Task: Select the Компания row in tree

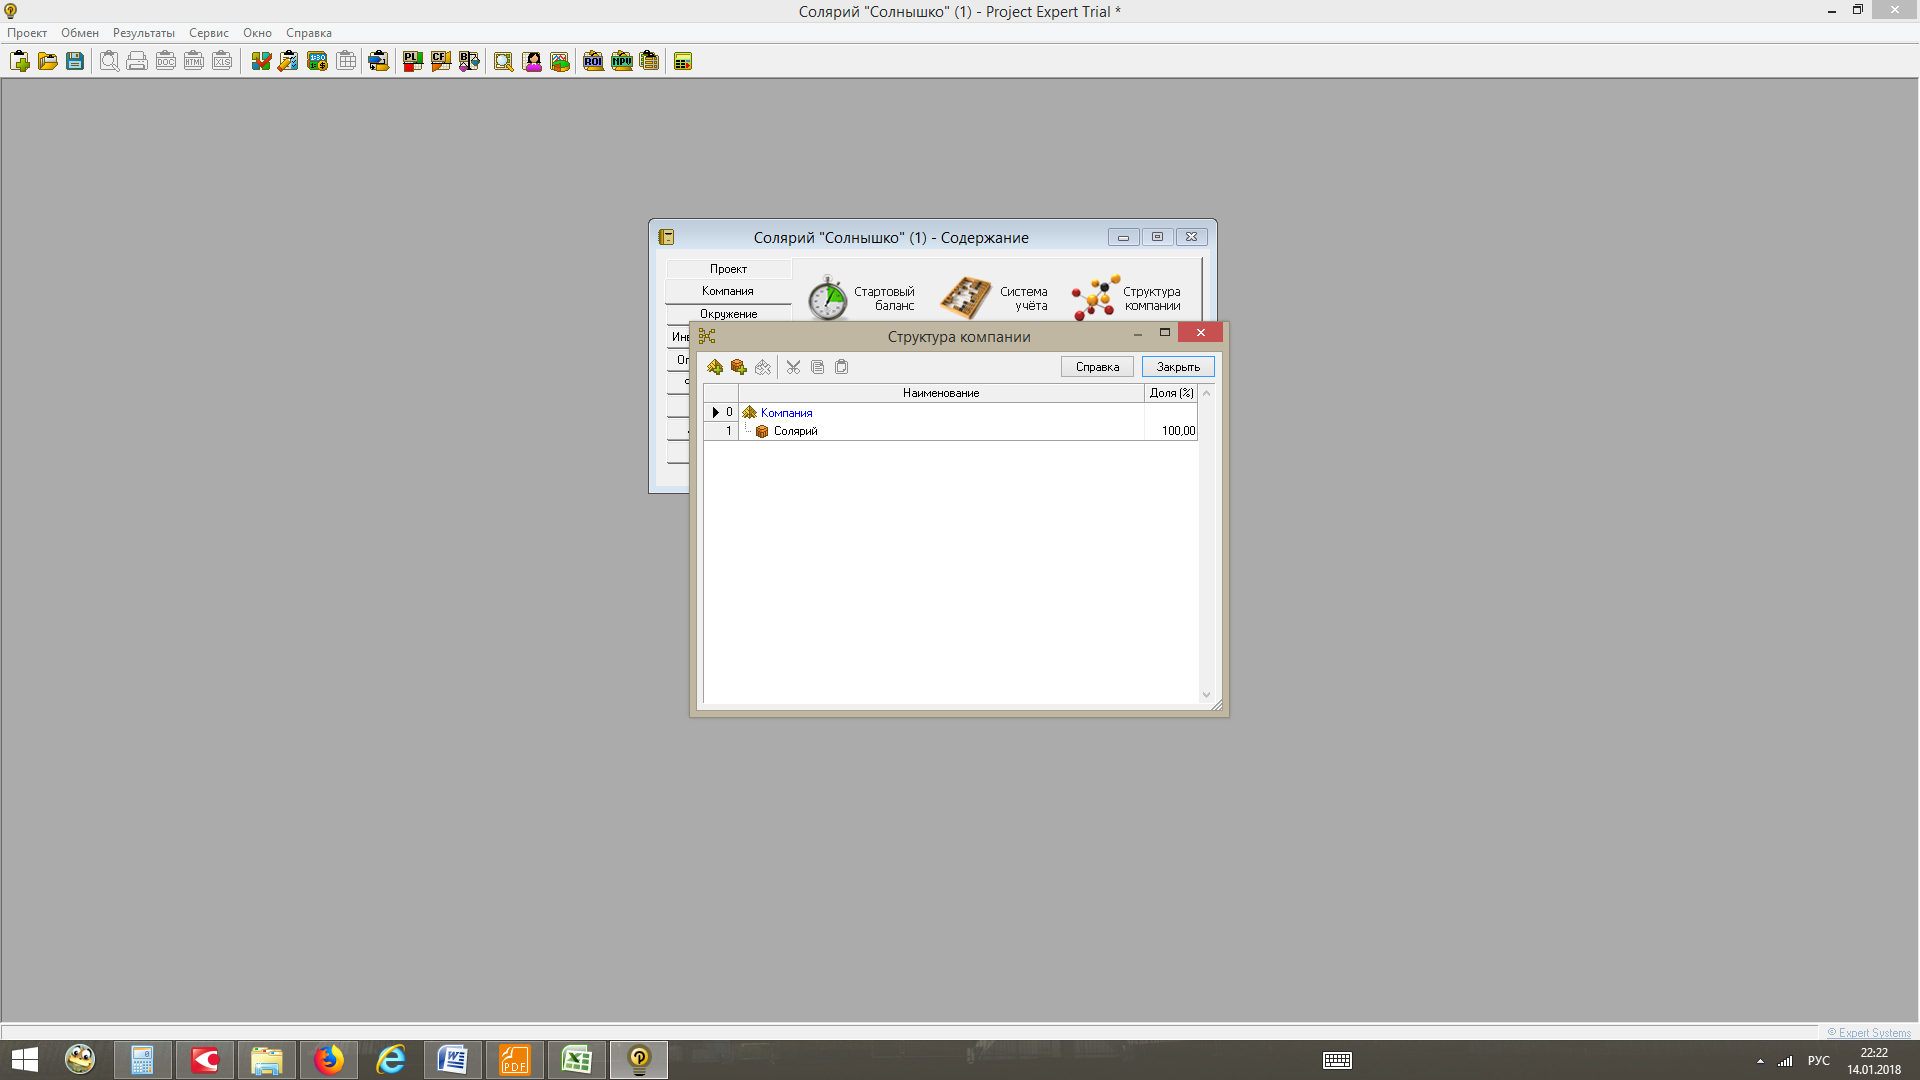Action: point(786,413)
